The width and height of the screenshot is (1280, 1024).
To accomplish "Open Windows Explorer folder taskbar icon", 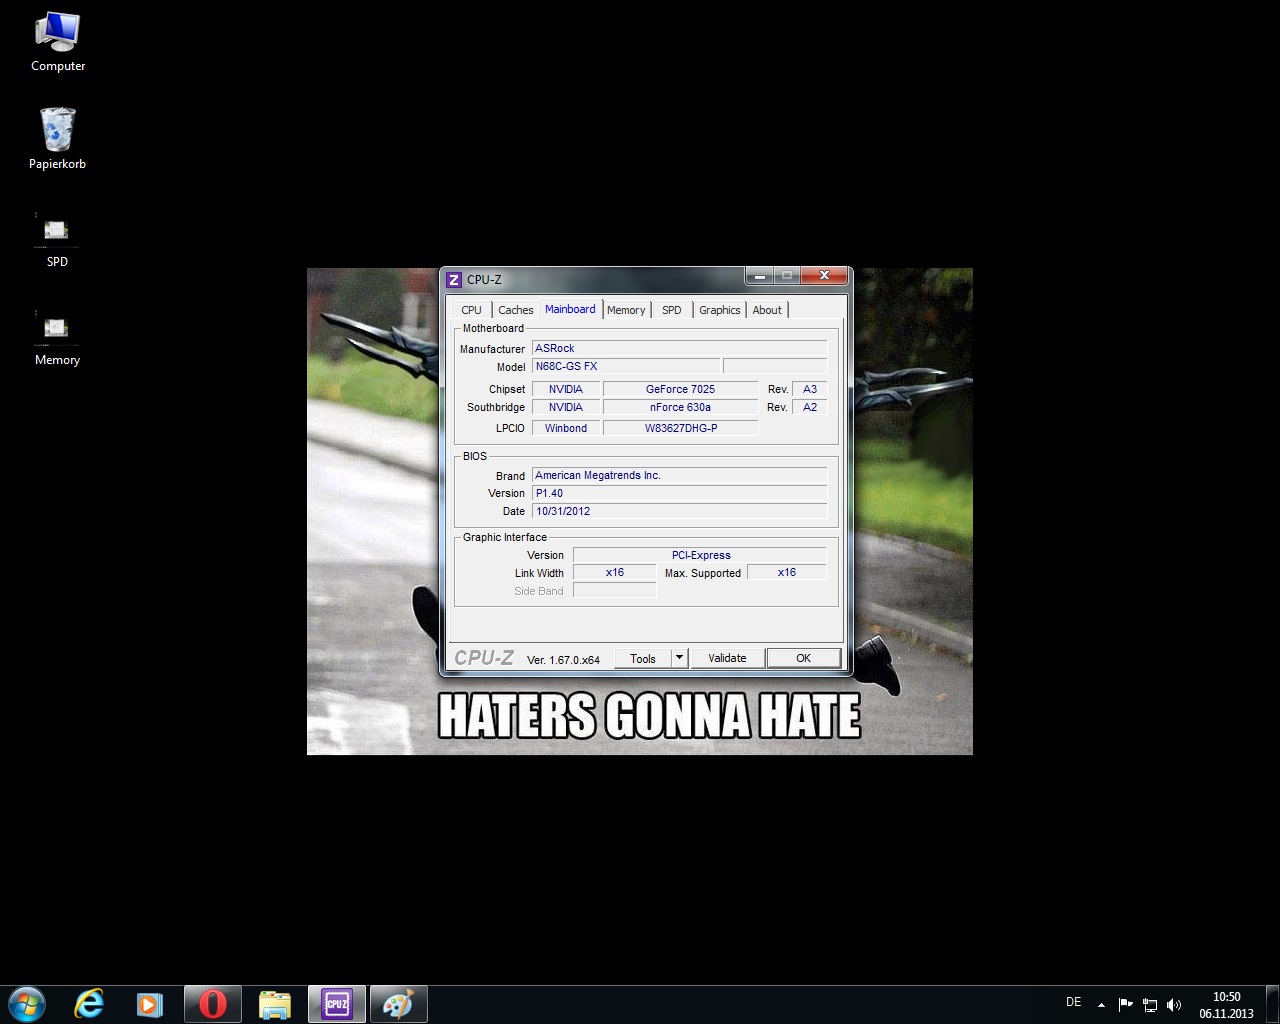I will tap(274, 1004).
